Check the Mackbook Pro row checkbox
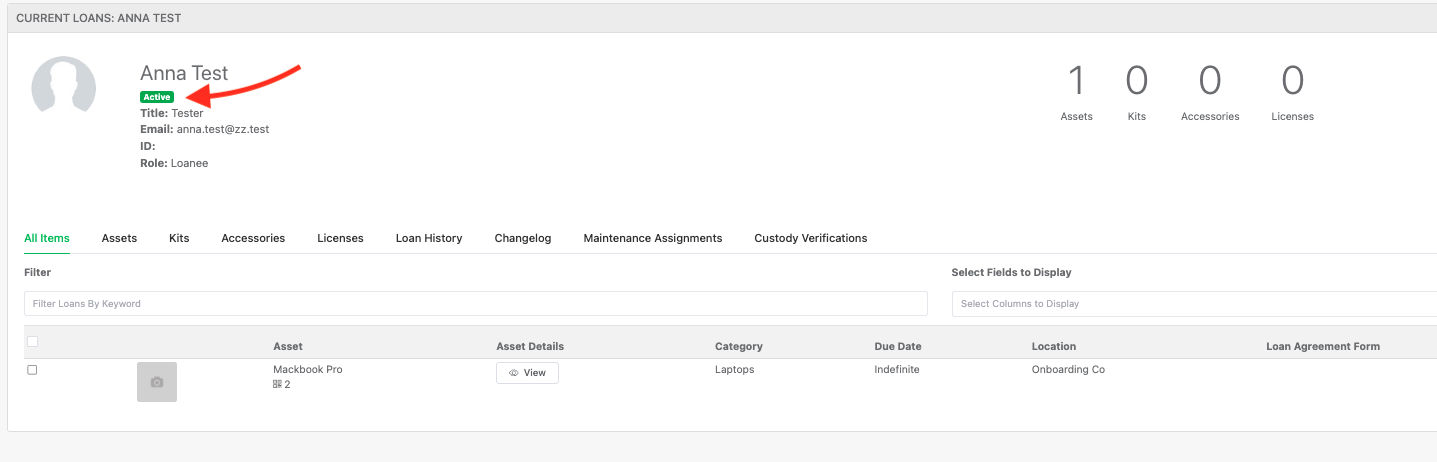The image size is (1437, 462). 32,370
